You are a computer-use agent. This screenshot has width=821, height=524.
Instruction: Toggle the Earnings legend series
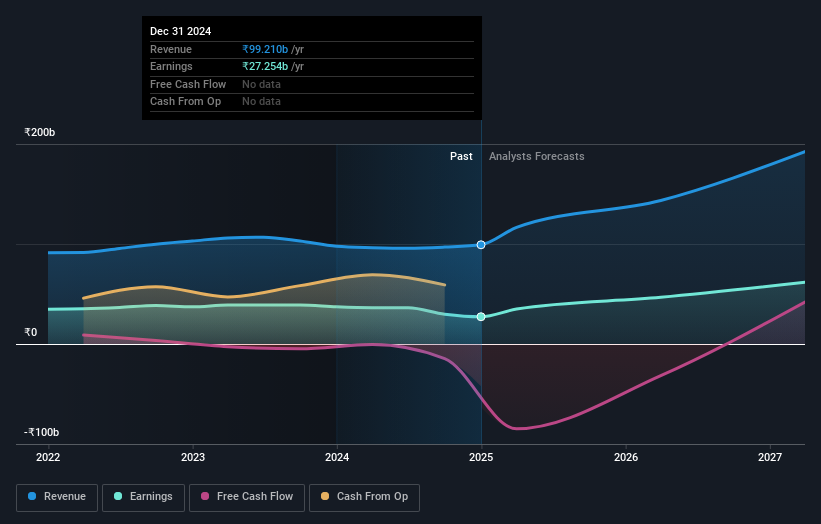pyautogui.click(x=143, y=497)
